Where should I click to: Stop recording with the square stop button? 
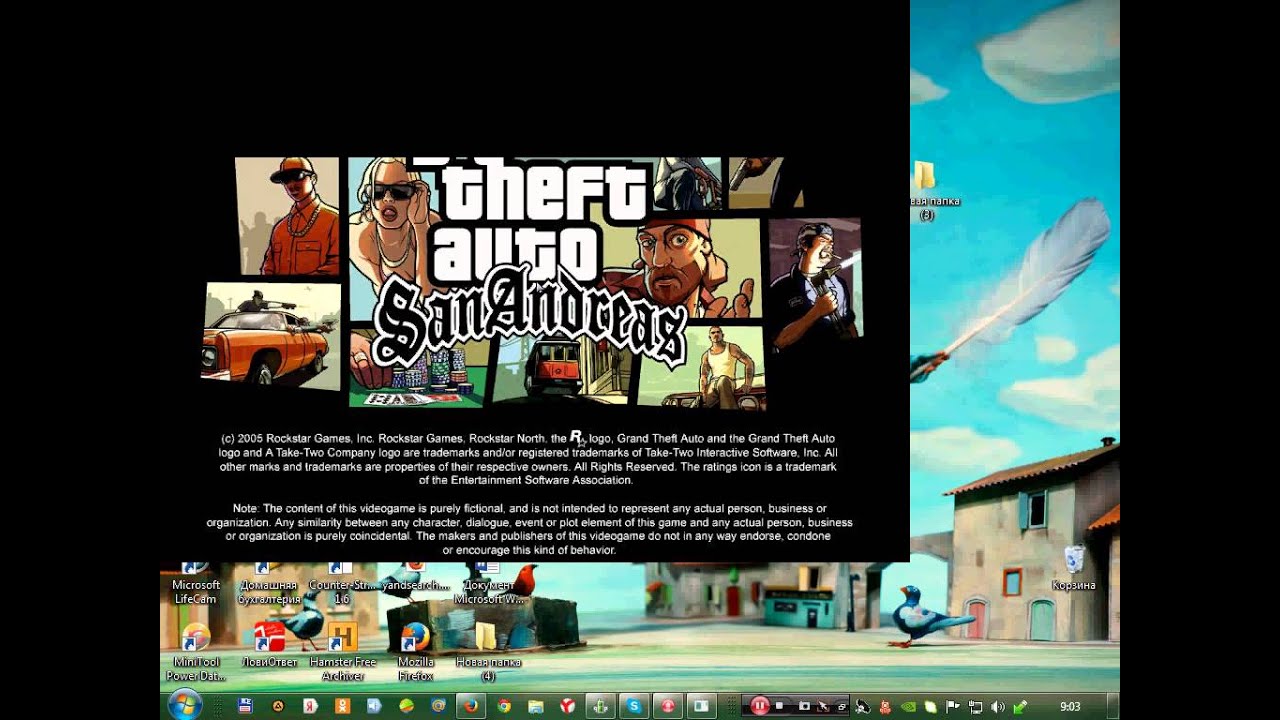[x=779, y=706]
